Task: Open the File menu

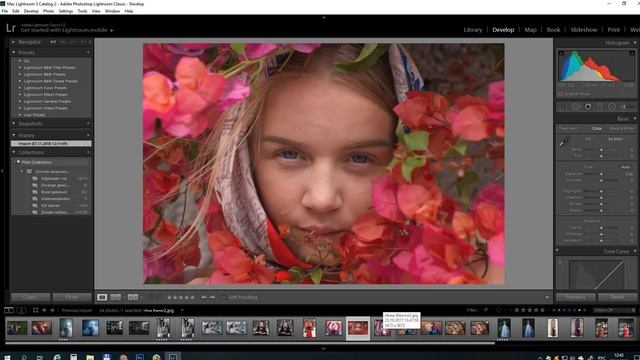Action: [x=4, y=11]
